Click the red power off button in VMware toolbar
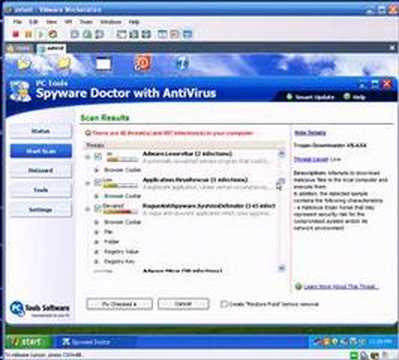Screen dimensions: 399x360 tap(15, 34)
